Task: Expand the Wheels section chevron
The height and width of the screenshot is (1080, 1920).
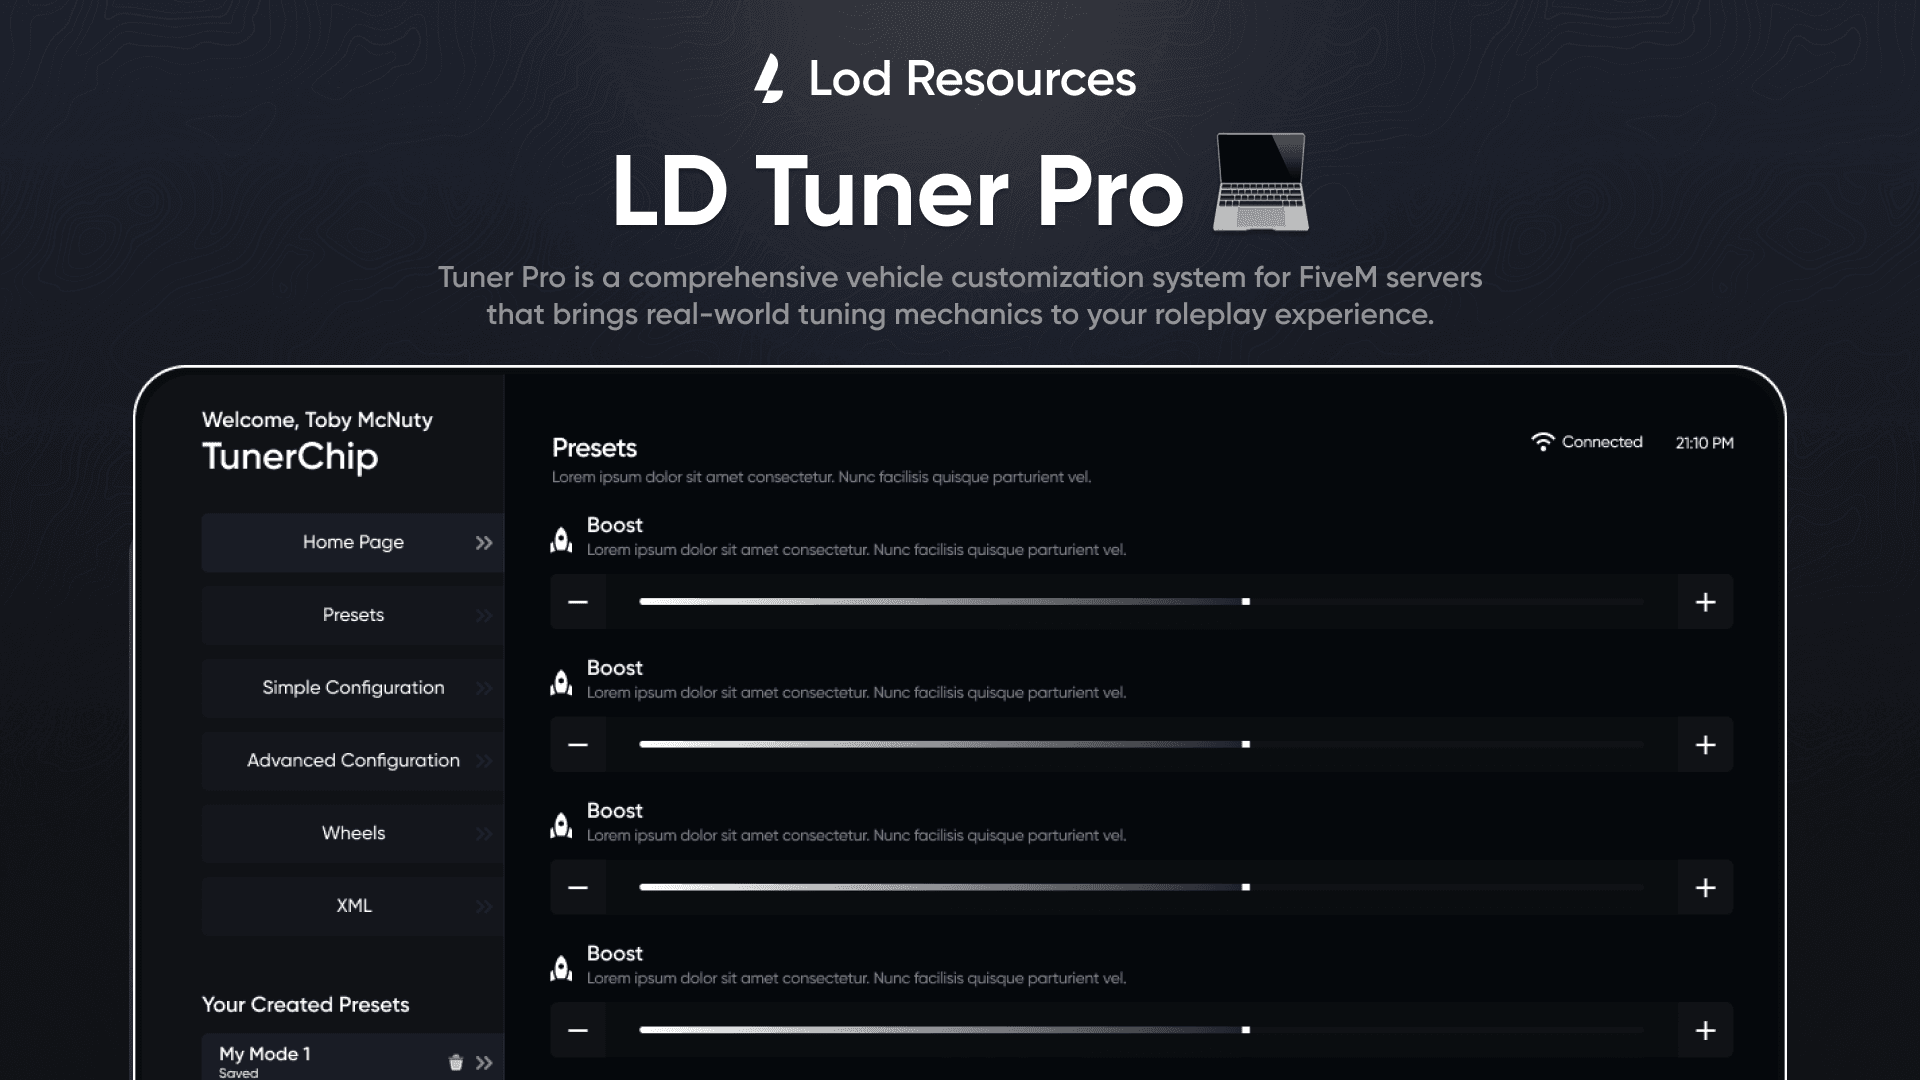Action: (x=483, y=833)
